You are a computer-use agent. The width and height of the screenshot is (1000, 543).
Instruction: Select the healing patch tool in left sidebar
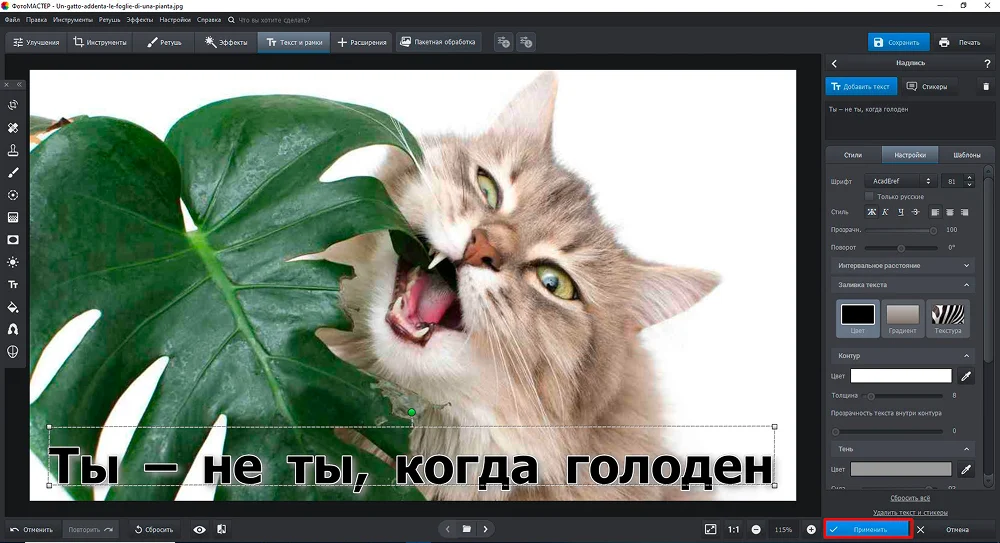pos(13,128)
